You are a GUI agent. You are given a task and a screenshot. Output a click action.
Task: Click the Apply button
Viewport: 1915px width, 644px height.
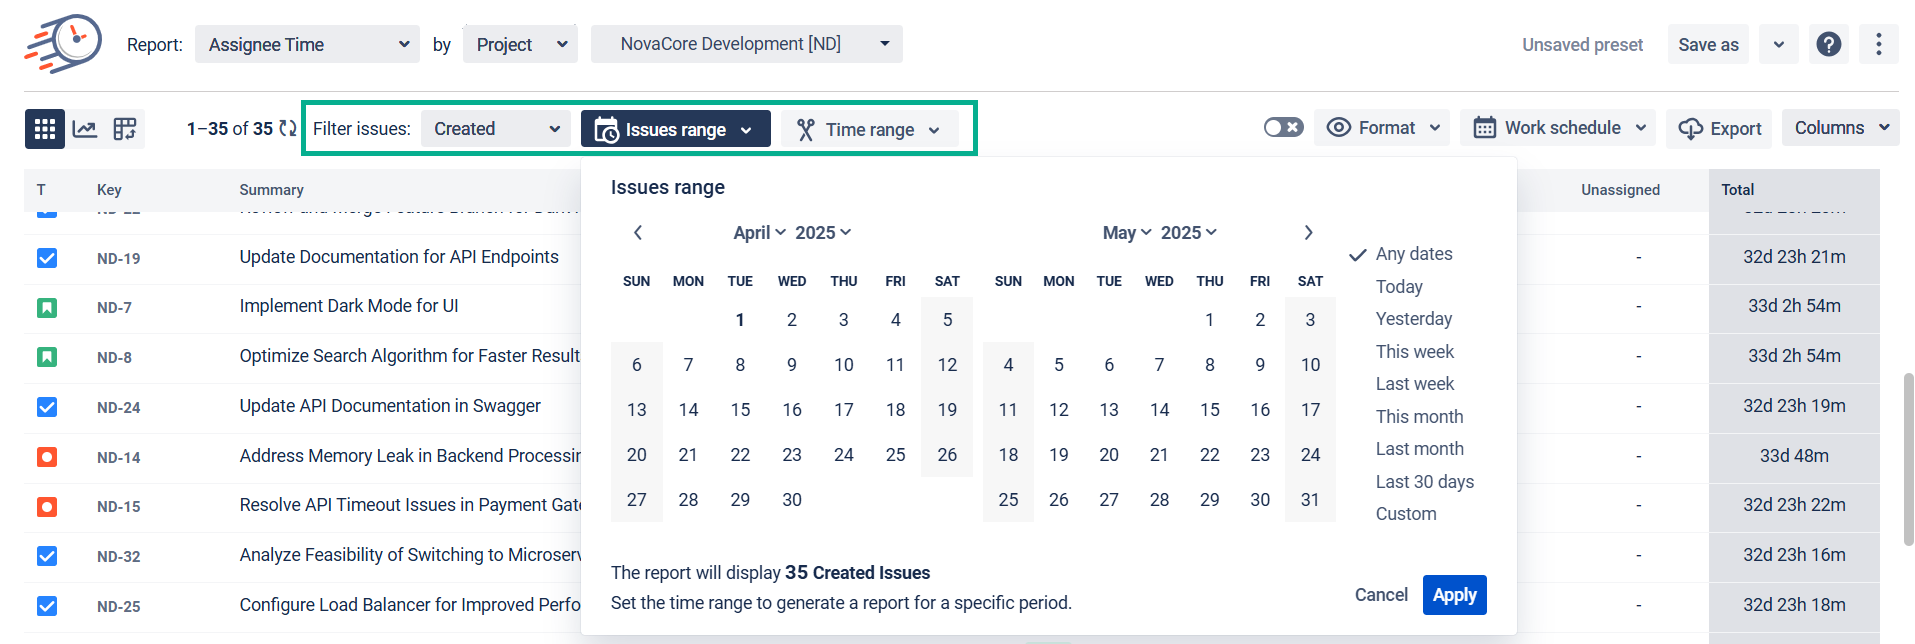tap(1454, 595)
